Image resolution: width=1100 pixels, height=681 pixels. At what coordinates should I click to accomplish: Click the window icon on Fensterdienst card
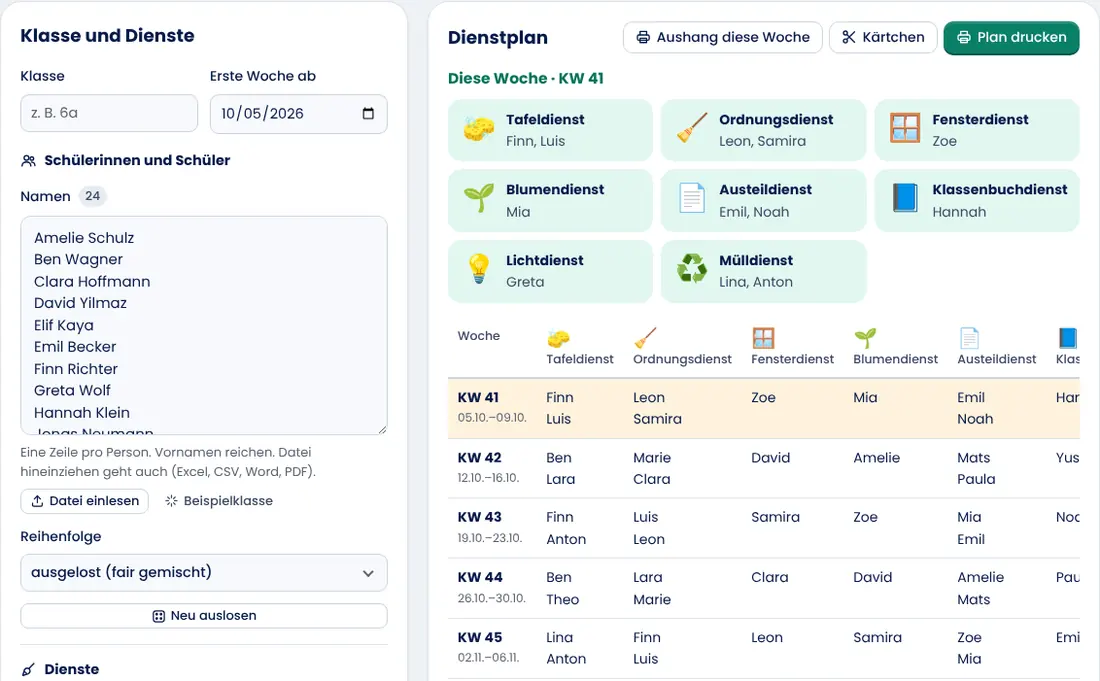[x=905, y=130]
